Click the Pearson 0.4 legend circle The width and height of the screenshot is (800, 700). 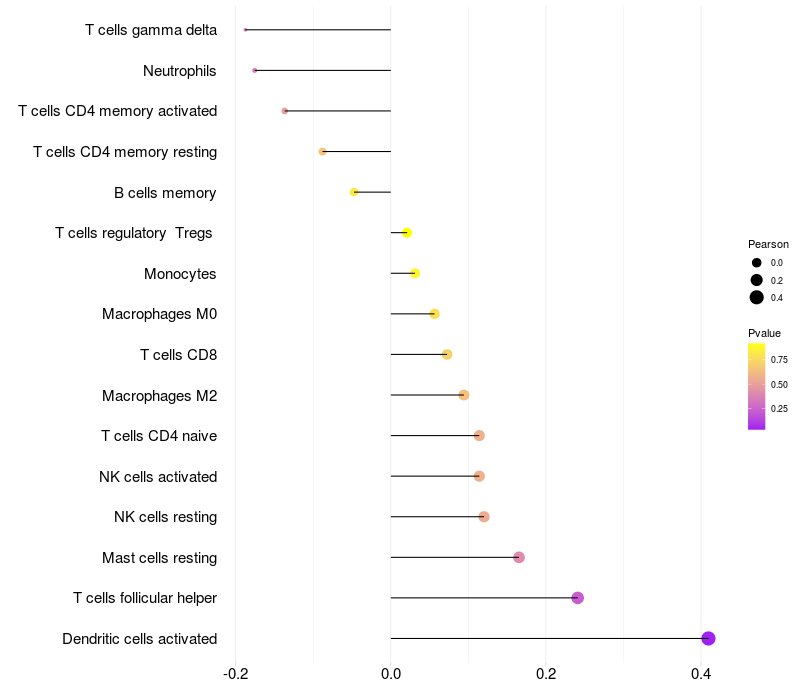coord(756,297)
